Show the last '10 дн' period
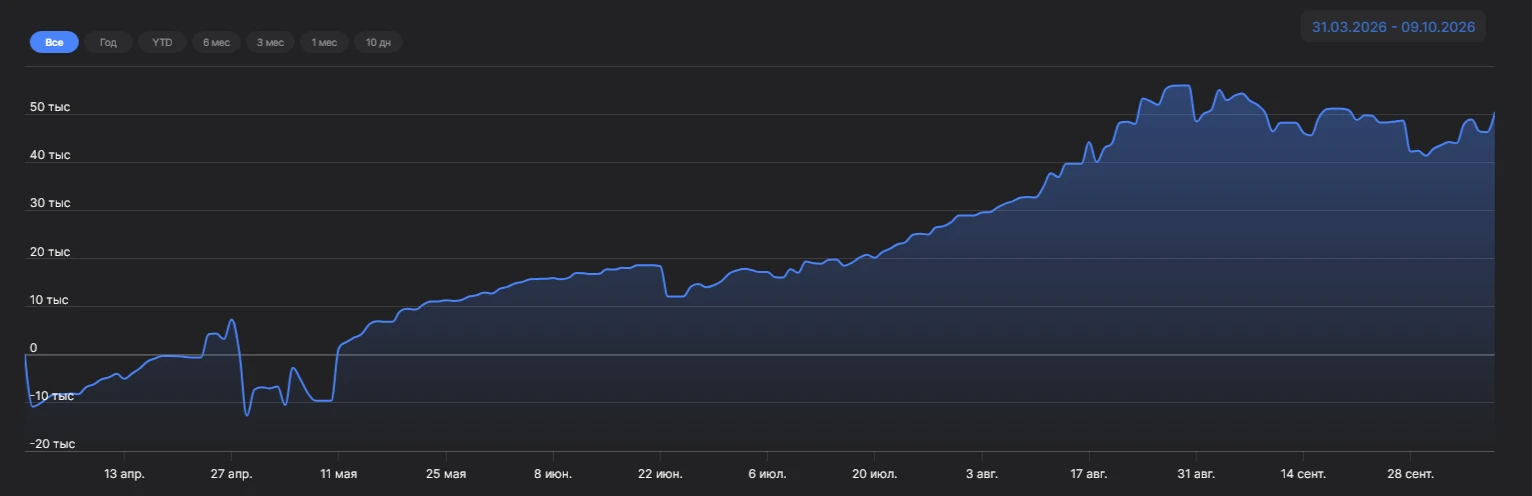 click(378, 42)
